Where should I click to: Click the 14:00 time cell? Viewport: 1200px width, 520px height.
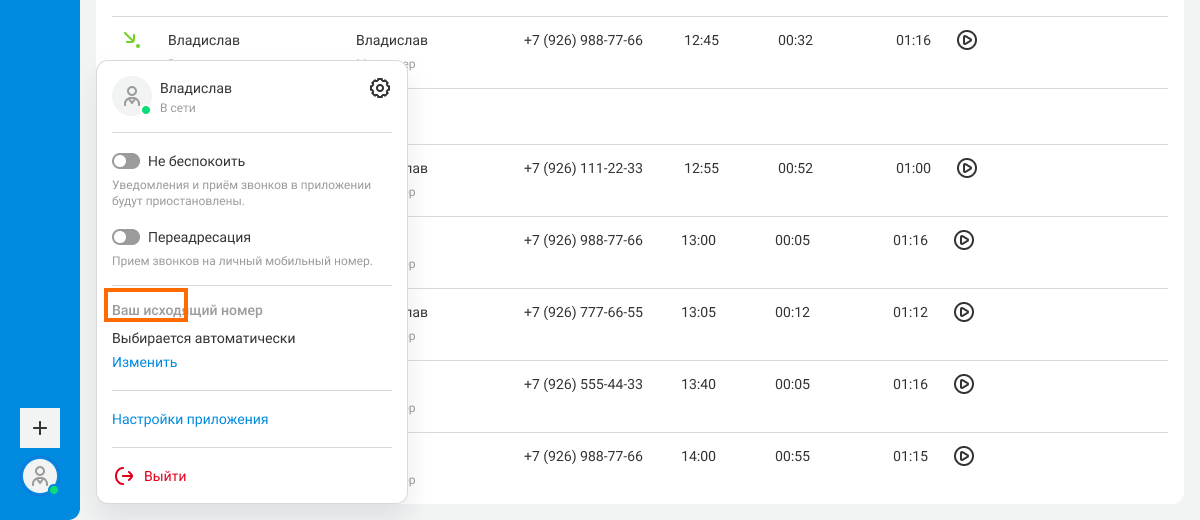(x=698, y=456)
